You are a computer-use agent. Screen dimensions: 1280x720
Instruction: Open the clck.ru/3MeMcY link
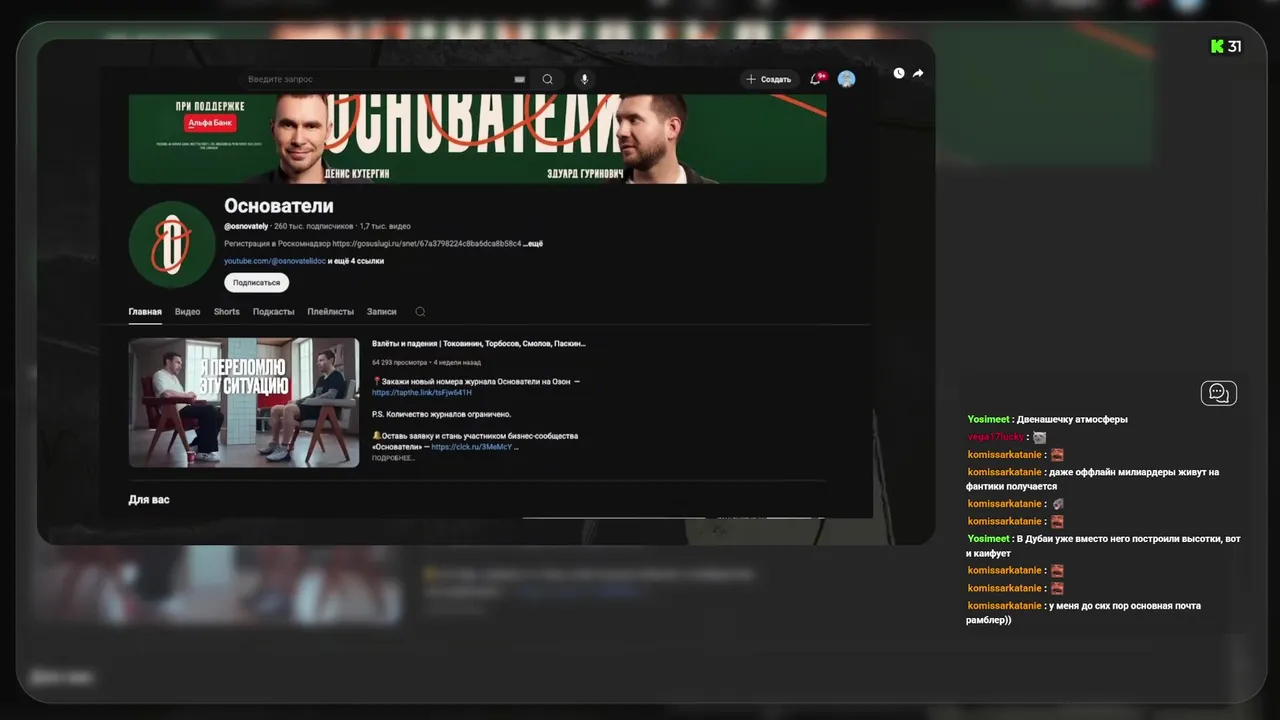click(x=471, y=447)
